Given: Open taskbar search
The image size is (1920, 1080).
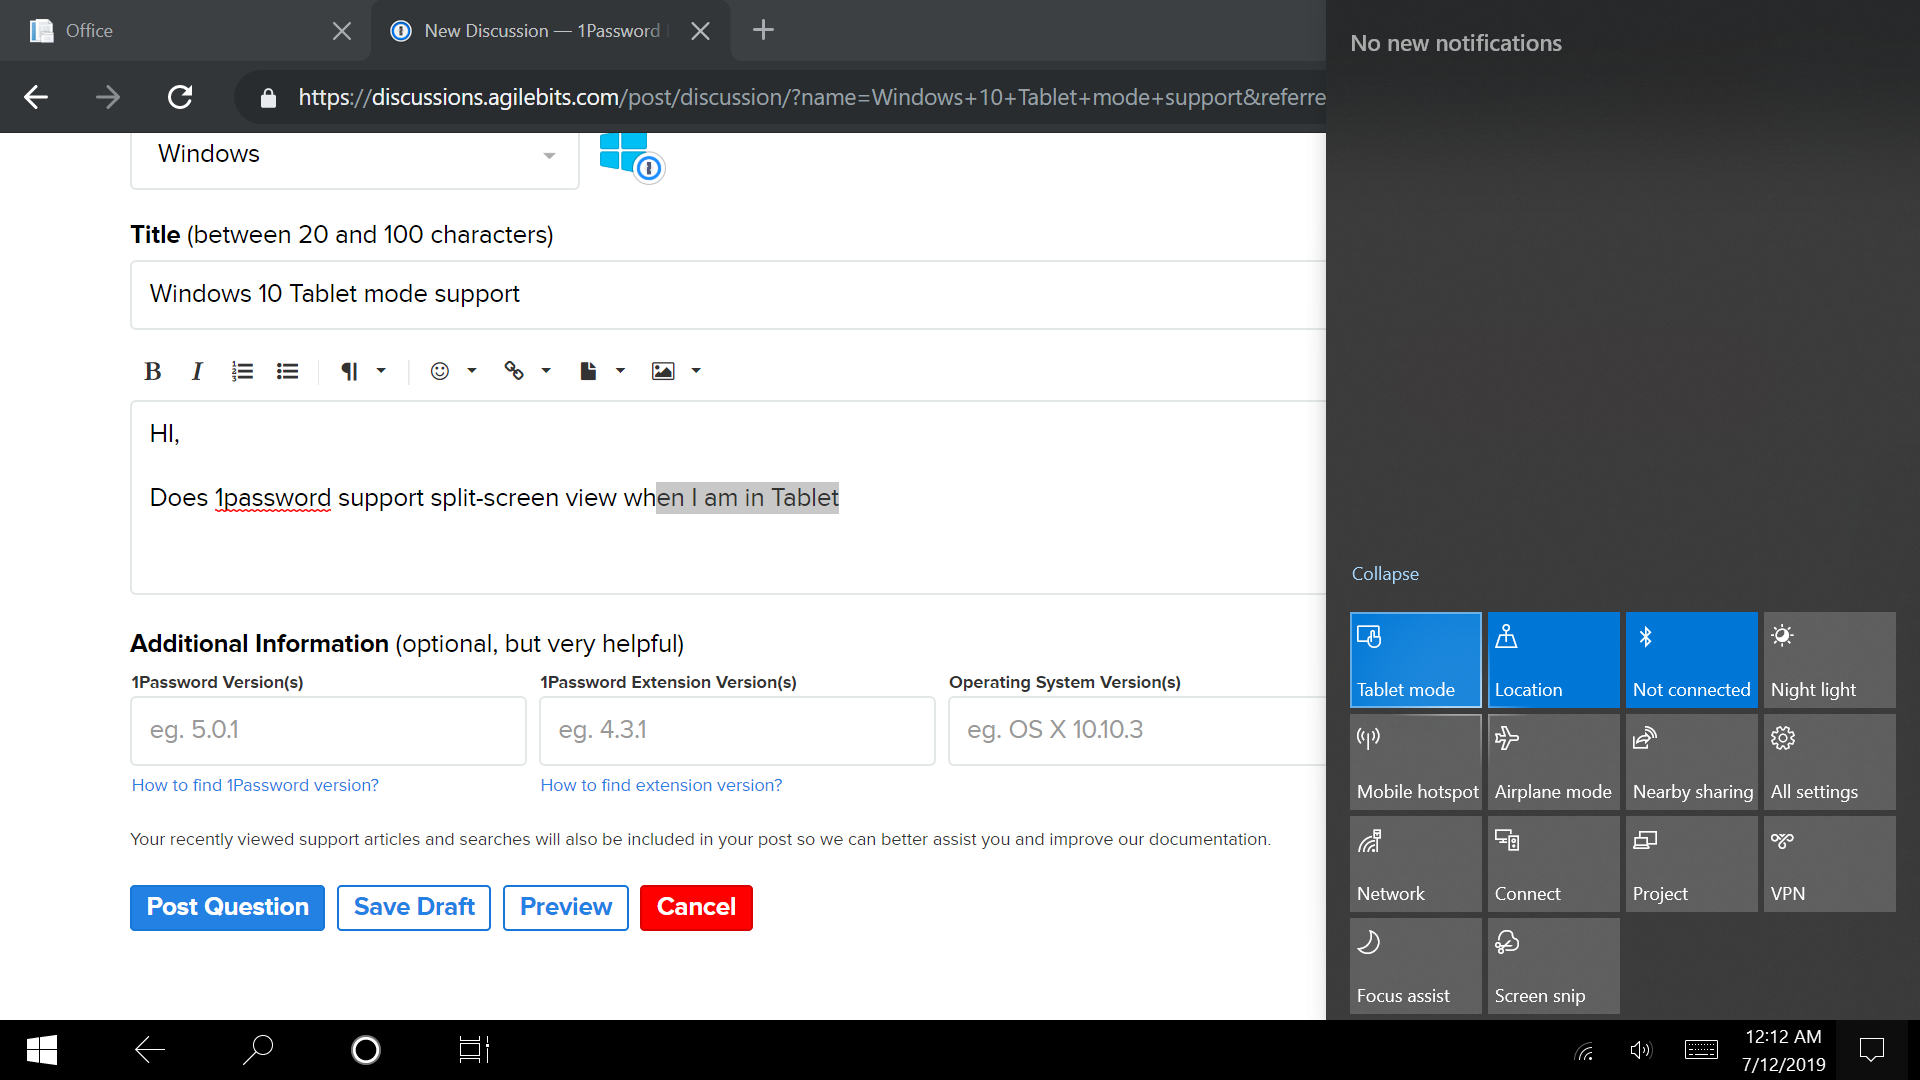Looking at the screenshot, I should pyautogui.click(x=258, y=1050).
